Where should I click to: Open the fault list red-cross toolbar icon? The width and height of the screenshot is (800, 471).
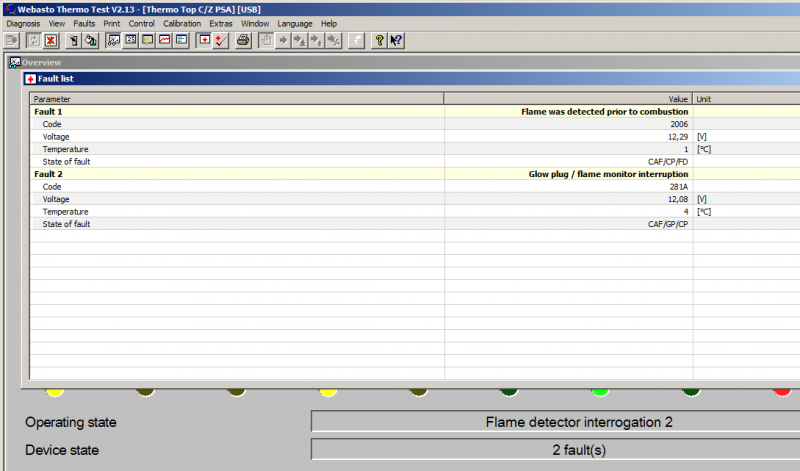(x=205, y=40)
